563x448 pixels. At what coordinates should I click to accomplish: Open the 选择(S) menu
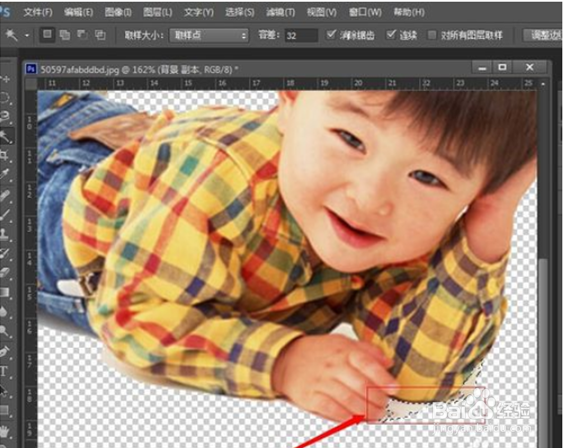point(239,12)
